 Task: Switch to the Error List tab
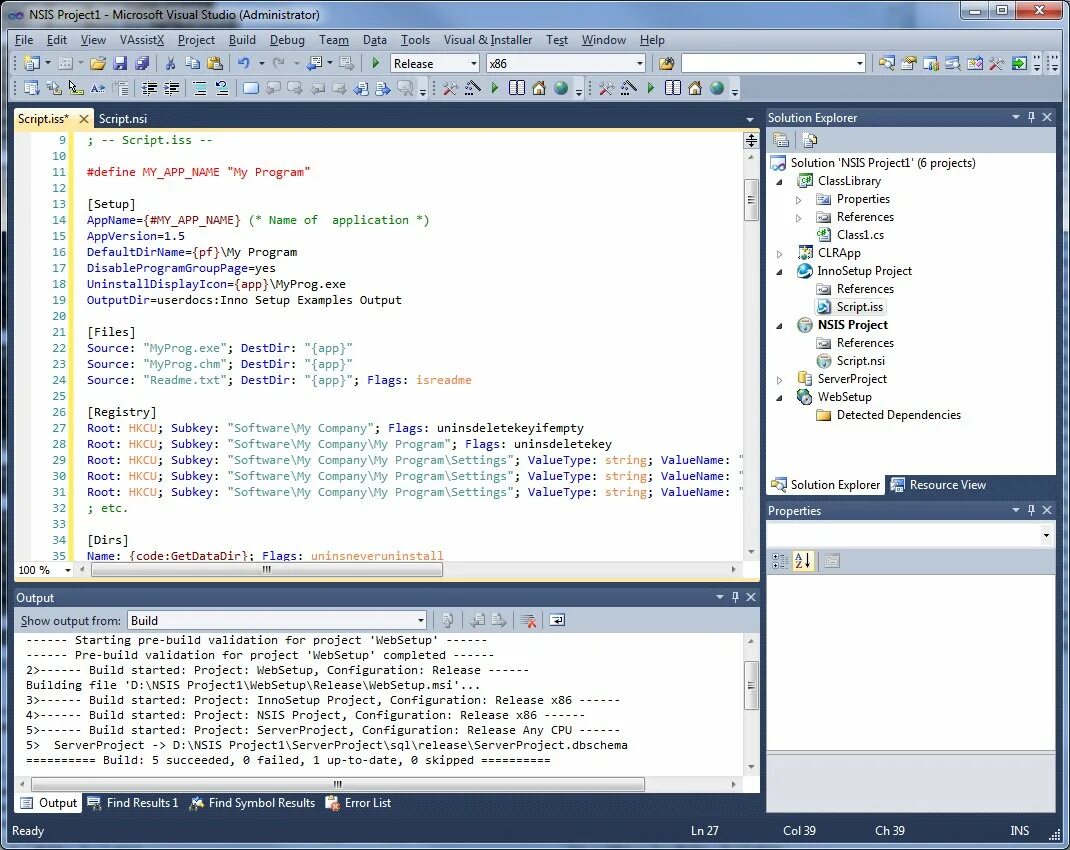[x=359, y=803]
